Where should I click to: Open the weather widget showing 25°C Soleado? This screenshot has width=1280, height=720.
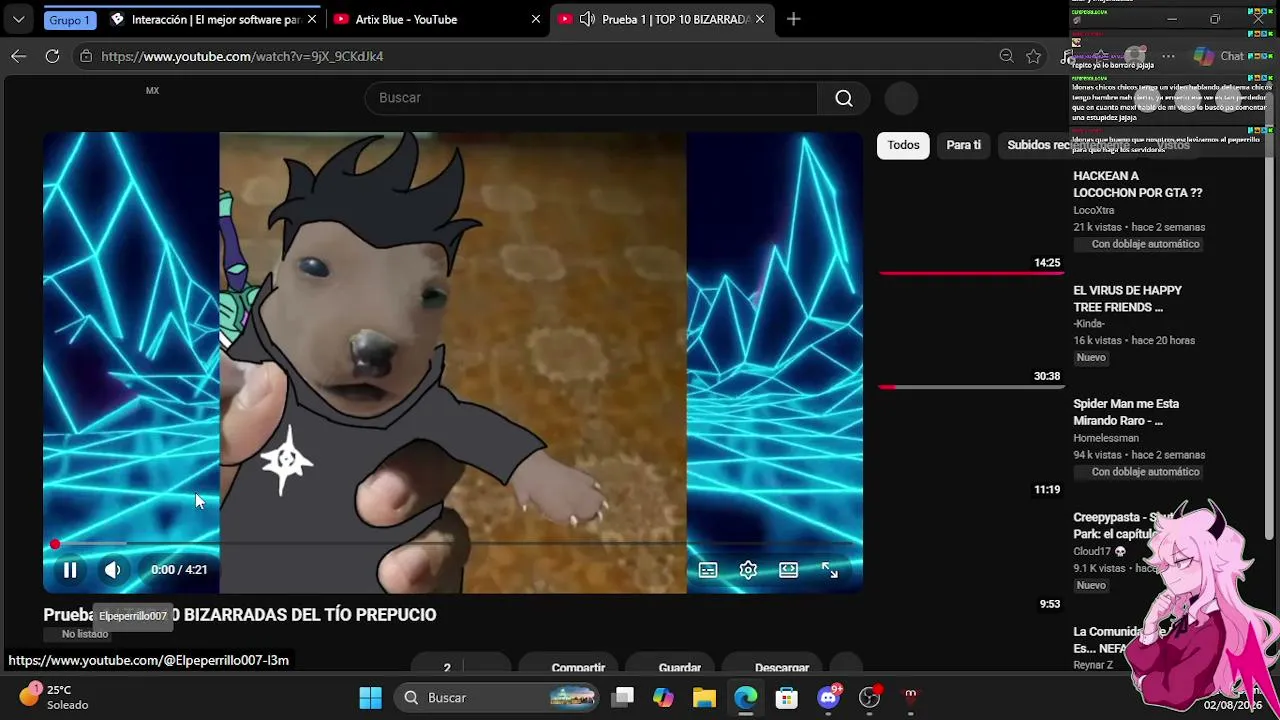55,697
